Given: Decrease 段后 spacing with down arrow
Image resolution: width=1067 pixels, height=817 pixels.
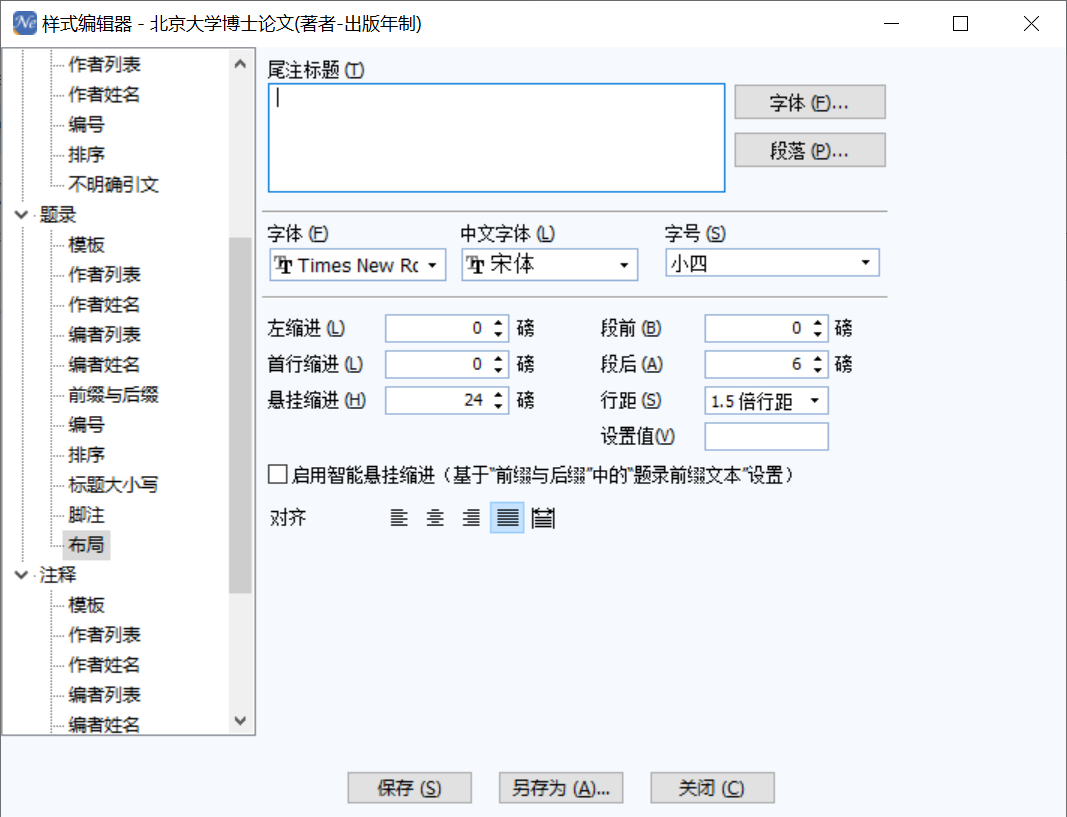Looking at the screenshot, I should [x=818, y=371].
